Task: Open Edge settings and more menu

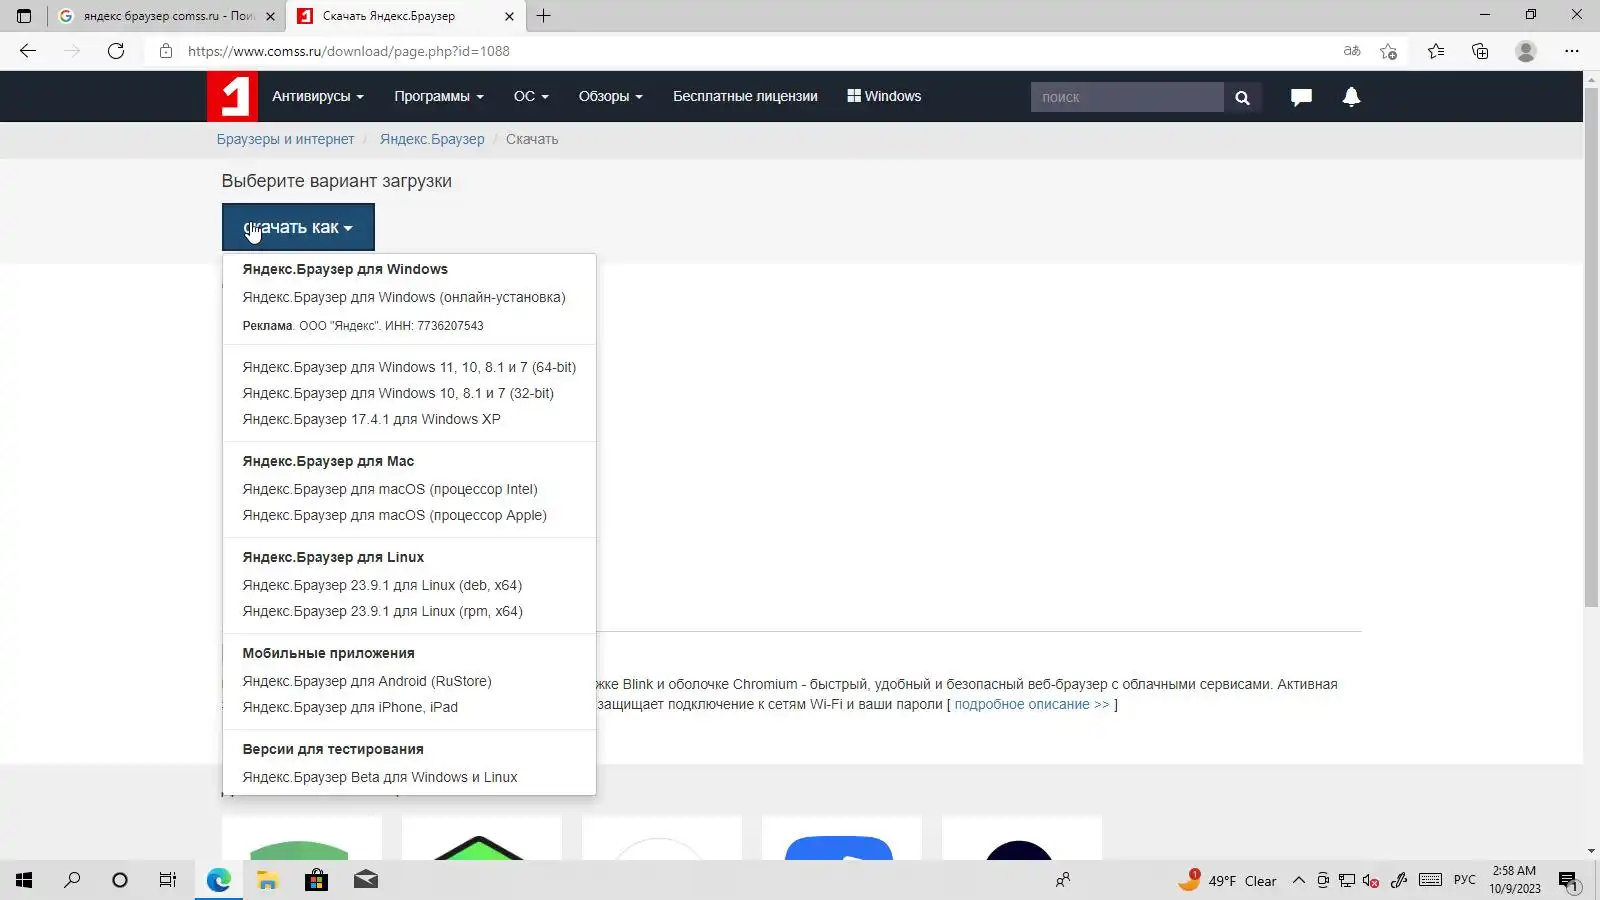Action: coord(1572,51)
